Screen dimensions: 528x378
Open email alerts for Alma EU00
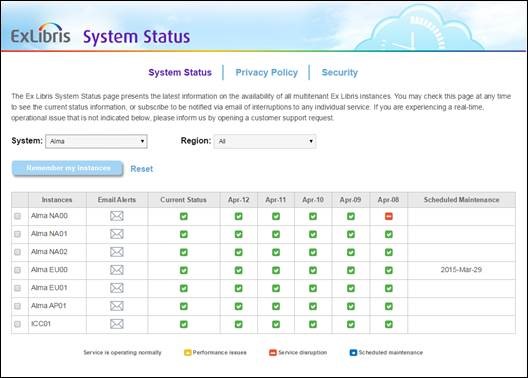[x=117, y=270]
